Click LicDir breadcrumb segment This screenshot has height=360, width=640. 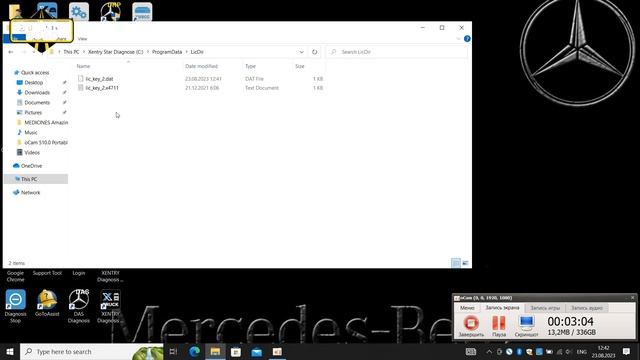click(197, 52)
